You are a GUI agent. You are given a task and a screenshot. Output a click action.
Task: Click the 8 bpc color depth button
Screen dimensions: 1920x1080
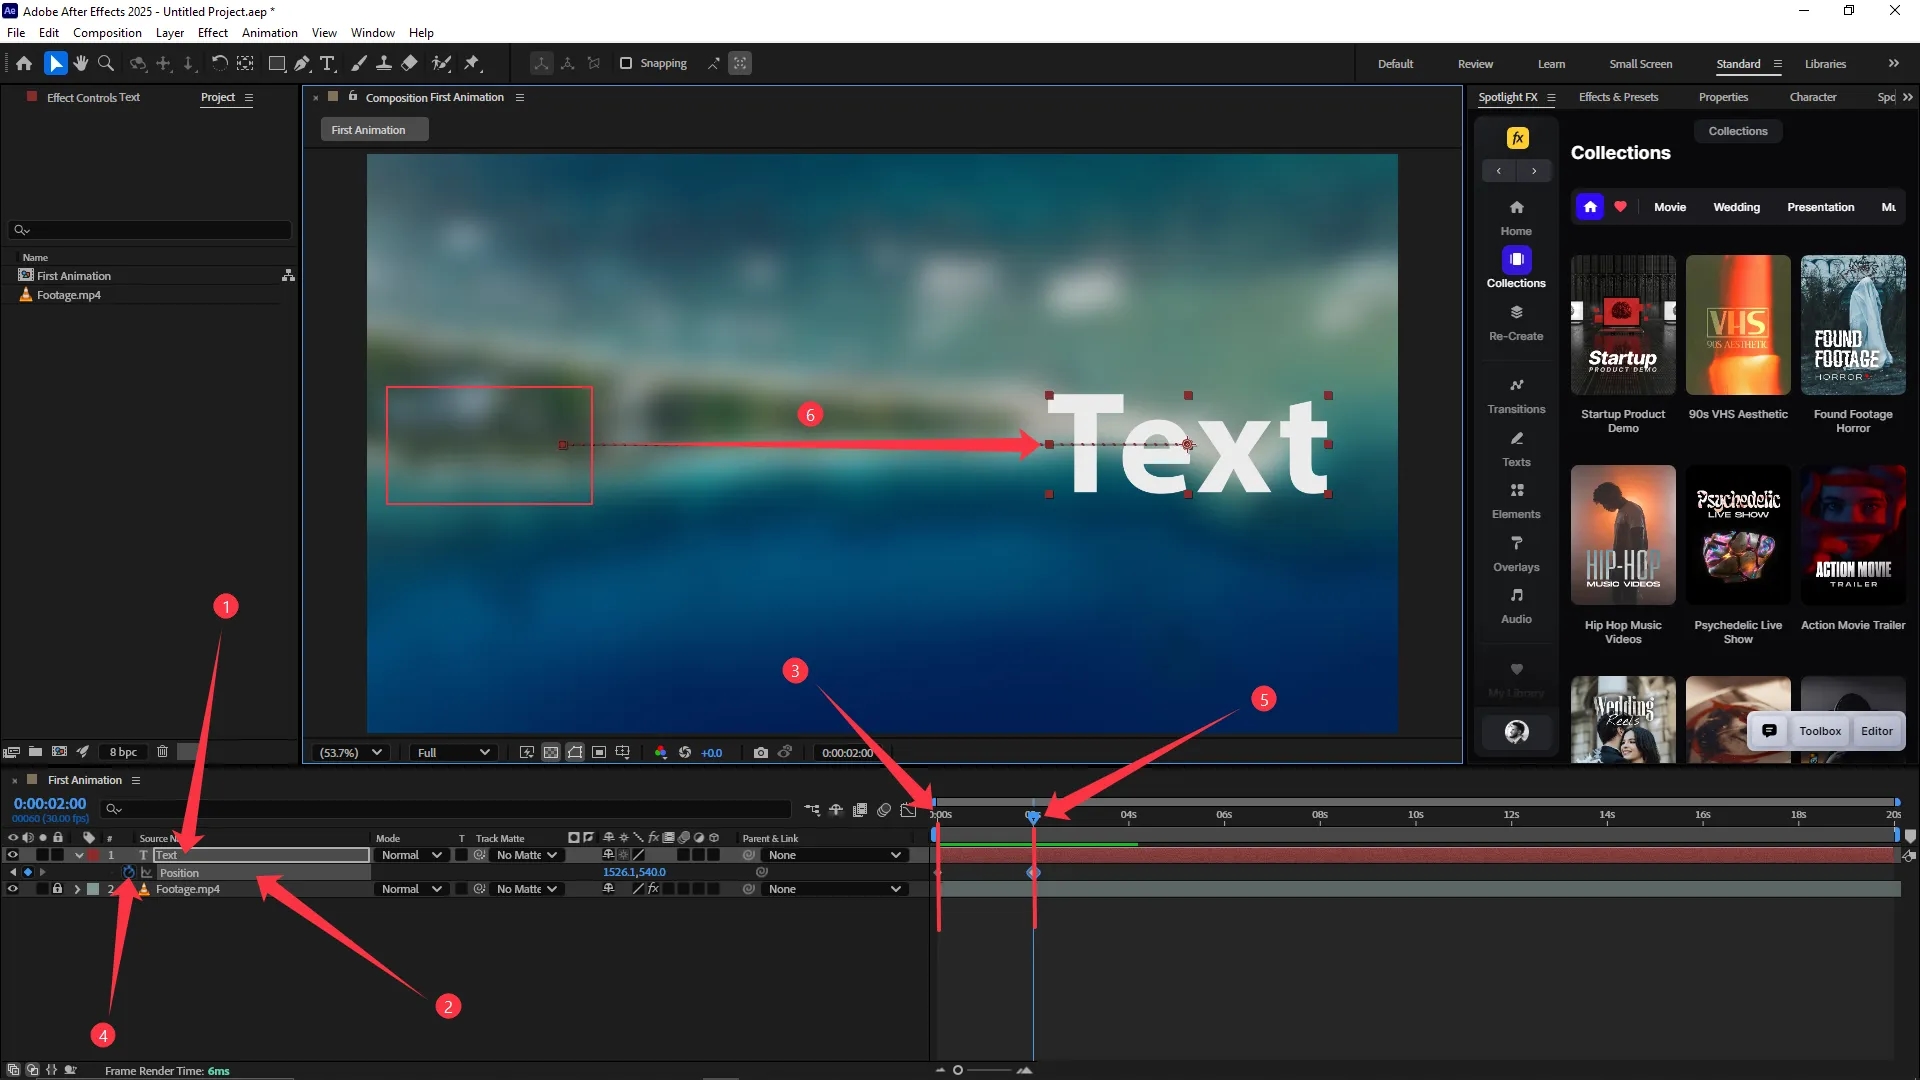pyautogui.click(x=123, y=752)
